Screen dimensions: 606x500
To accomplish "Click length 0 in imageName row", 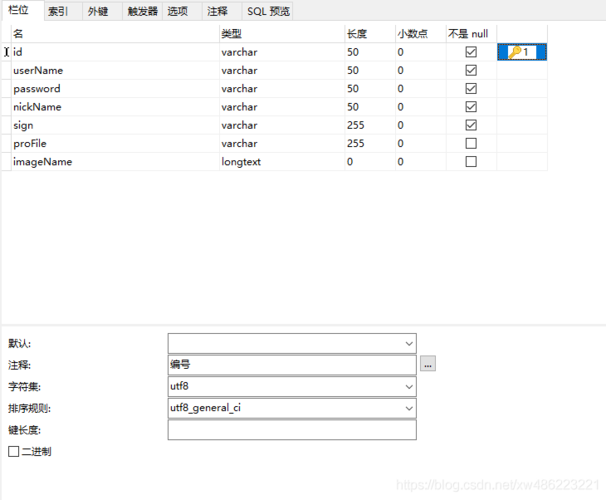I will point(370,162).
